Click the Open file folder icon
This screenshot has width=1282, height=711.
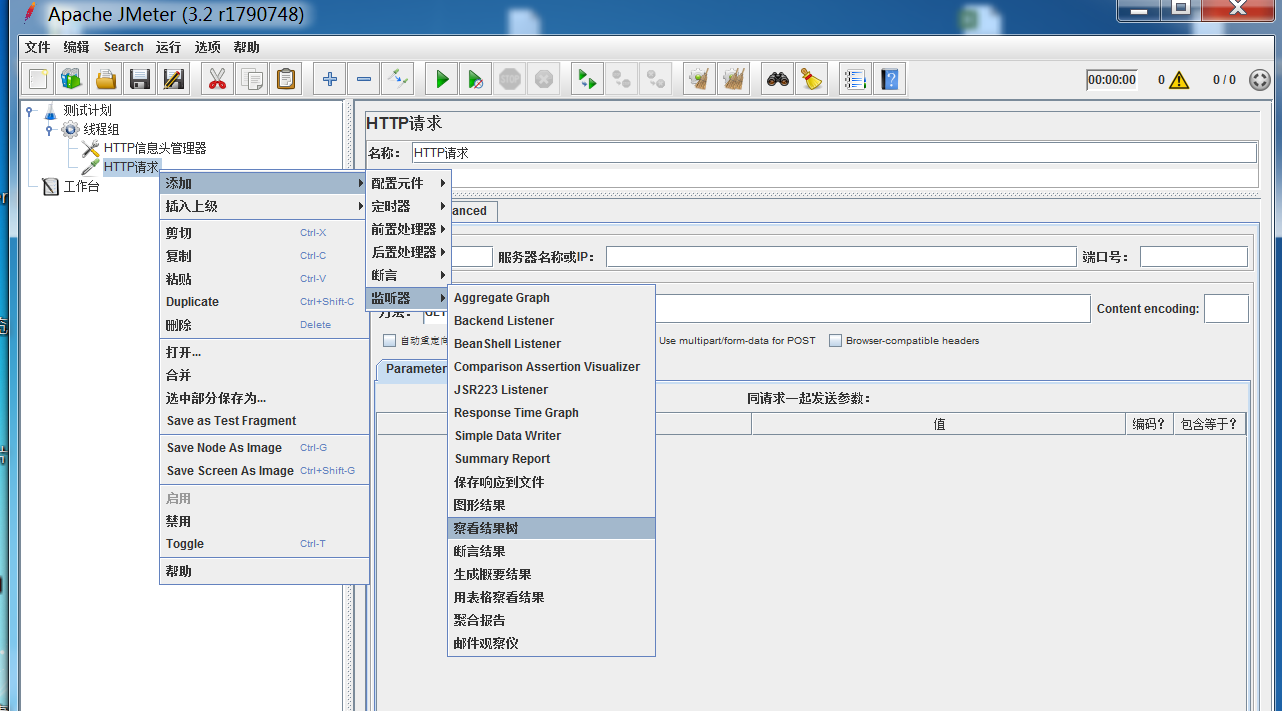click(106, 79)
